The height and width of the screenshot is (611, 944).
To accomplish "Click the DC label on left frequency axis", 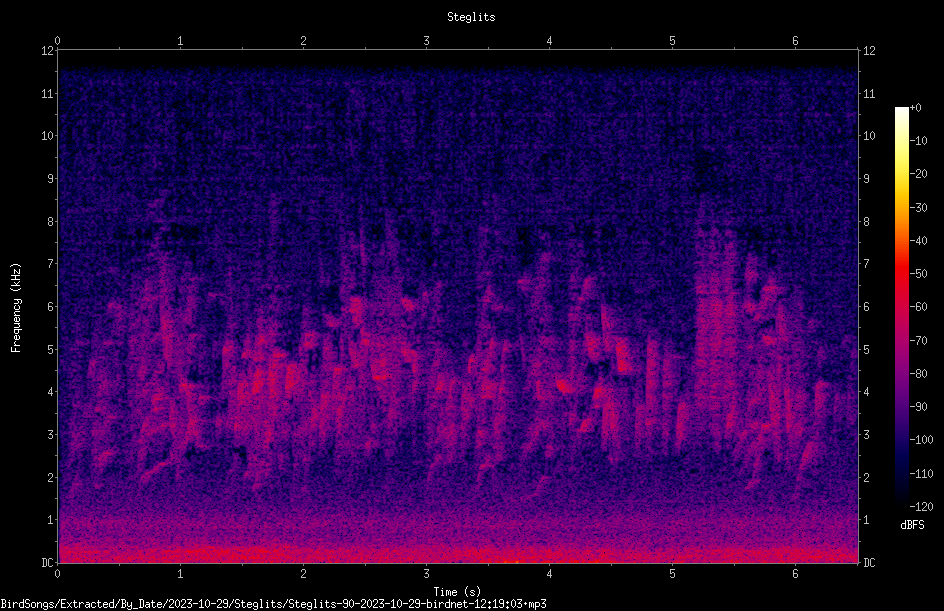I will (48, 563).
